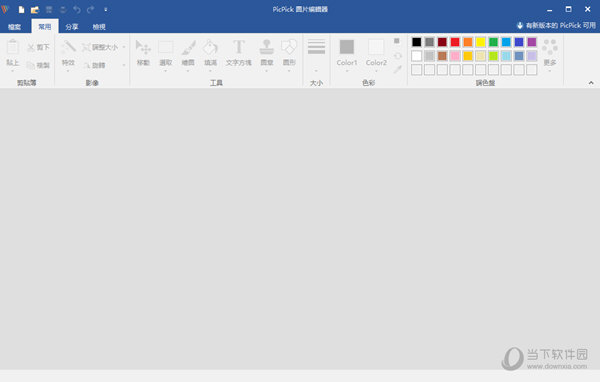This screenshot has width=600, height=382.
Task: Pick the brown palette swatch
Action: [442, 56]
